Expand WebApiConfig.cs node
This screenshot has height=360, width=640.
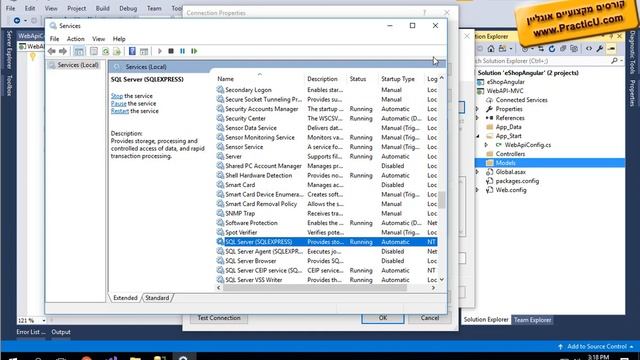point(486,145)
